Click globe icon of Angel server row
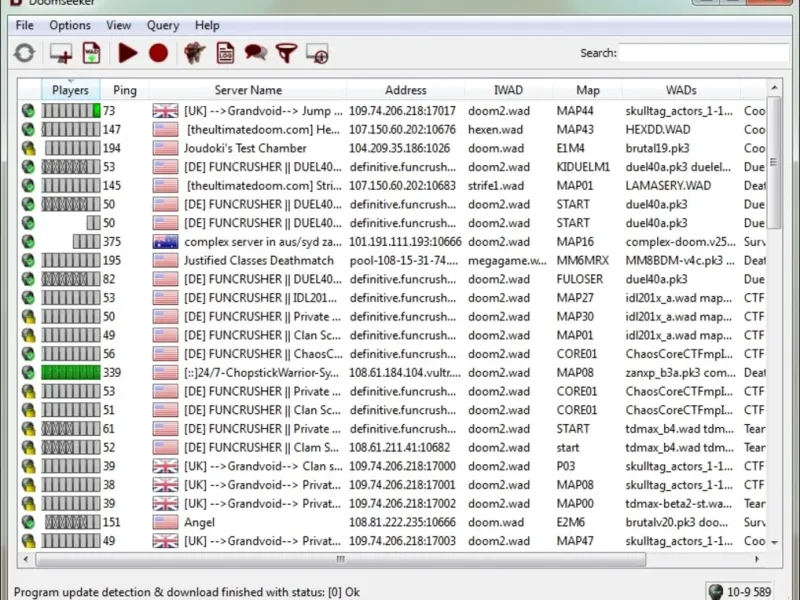This screenshot has width=800, height=600. click(x=29, y=522)
